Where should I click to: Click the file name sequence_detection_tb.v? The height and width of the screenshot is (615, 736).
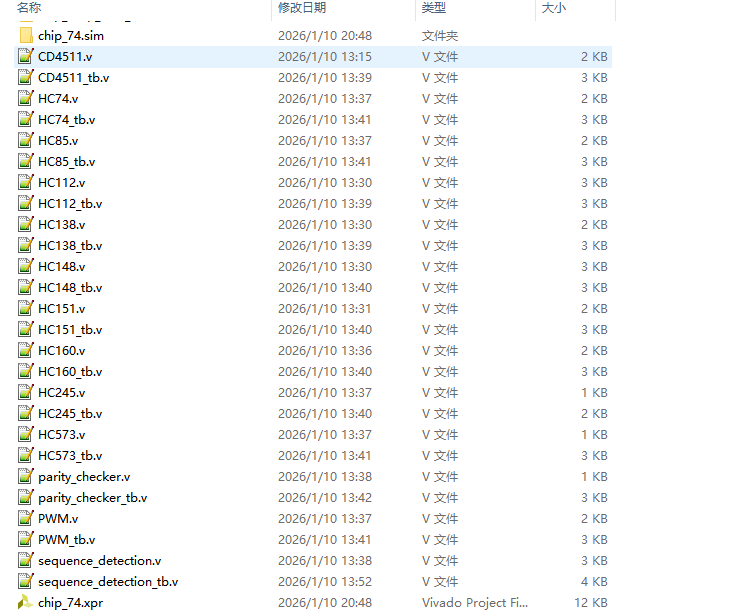point(108,582)
